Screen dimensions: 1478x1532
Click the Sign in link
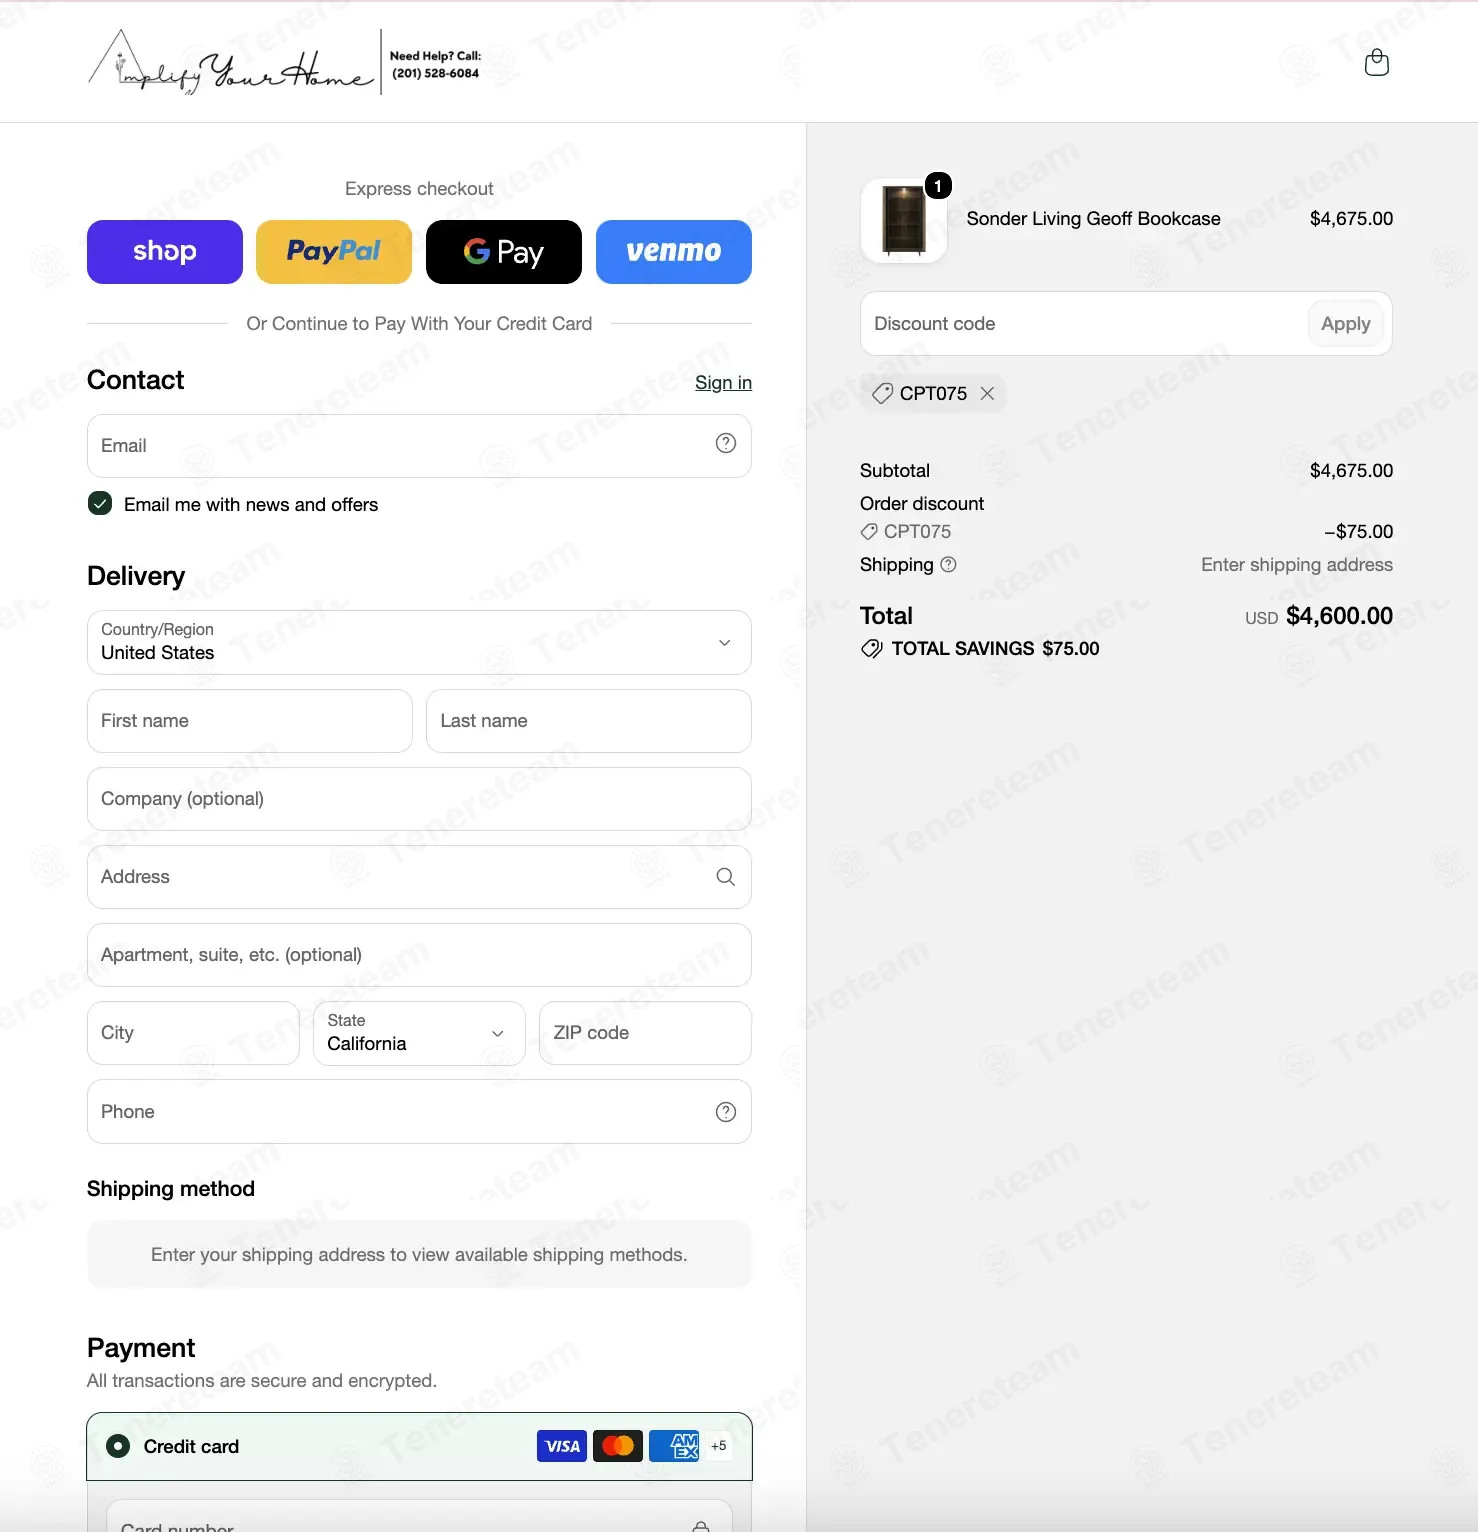tap(723, 383)
